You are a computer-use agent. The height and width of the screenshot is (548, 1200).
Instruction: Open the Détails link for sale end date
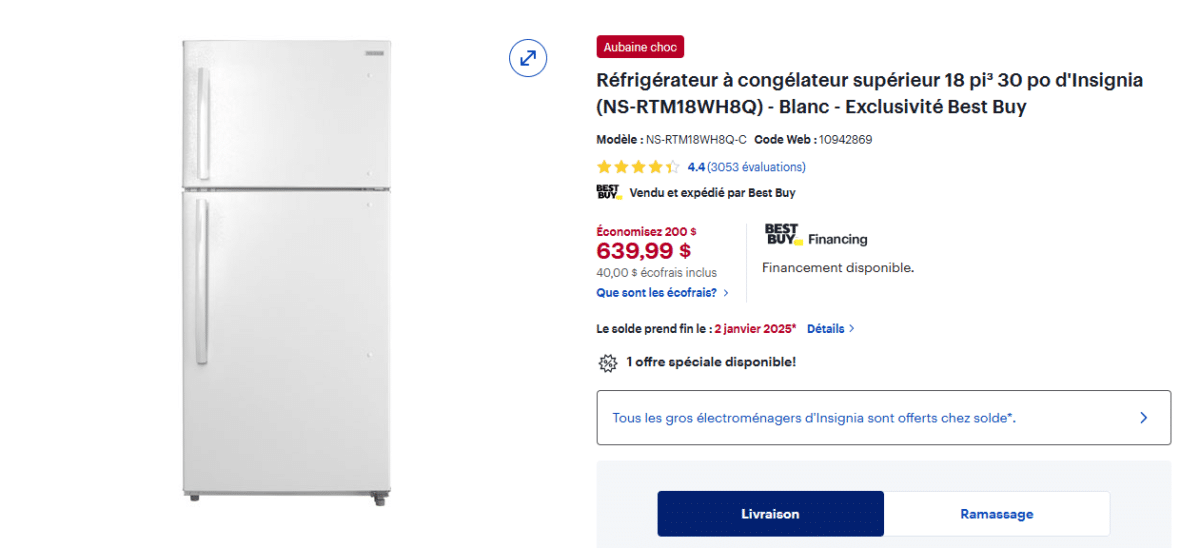coord(825,328)
